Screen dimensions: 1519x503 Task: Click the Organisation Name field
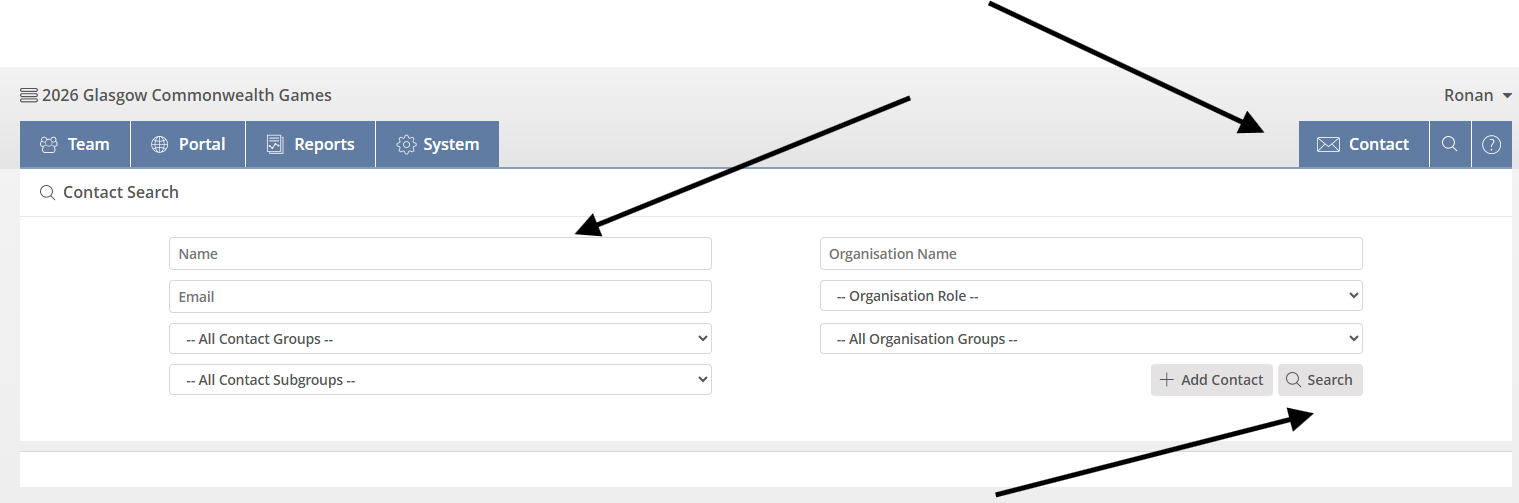(x=1090, y=254)
